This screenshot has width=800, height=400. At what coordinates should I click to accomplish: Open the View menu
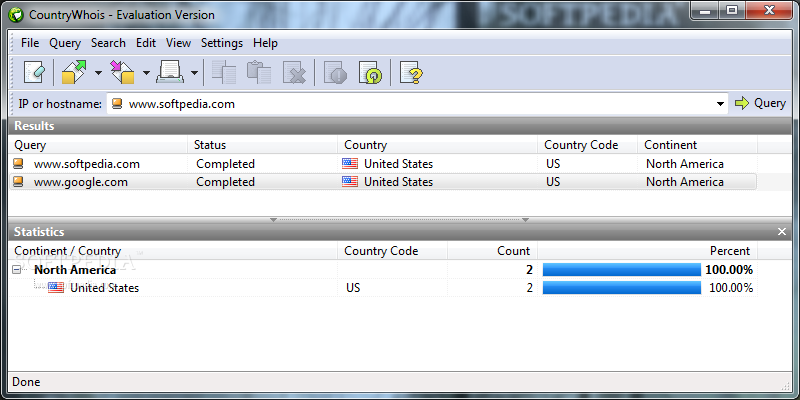click(179, 43)
